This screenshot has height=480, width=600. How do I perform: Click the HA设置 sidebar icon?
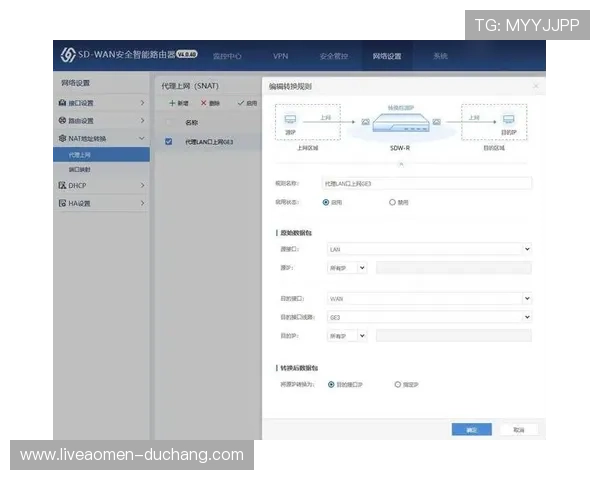coord(62,203)
